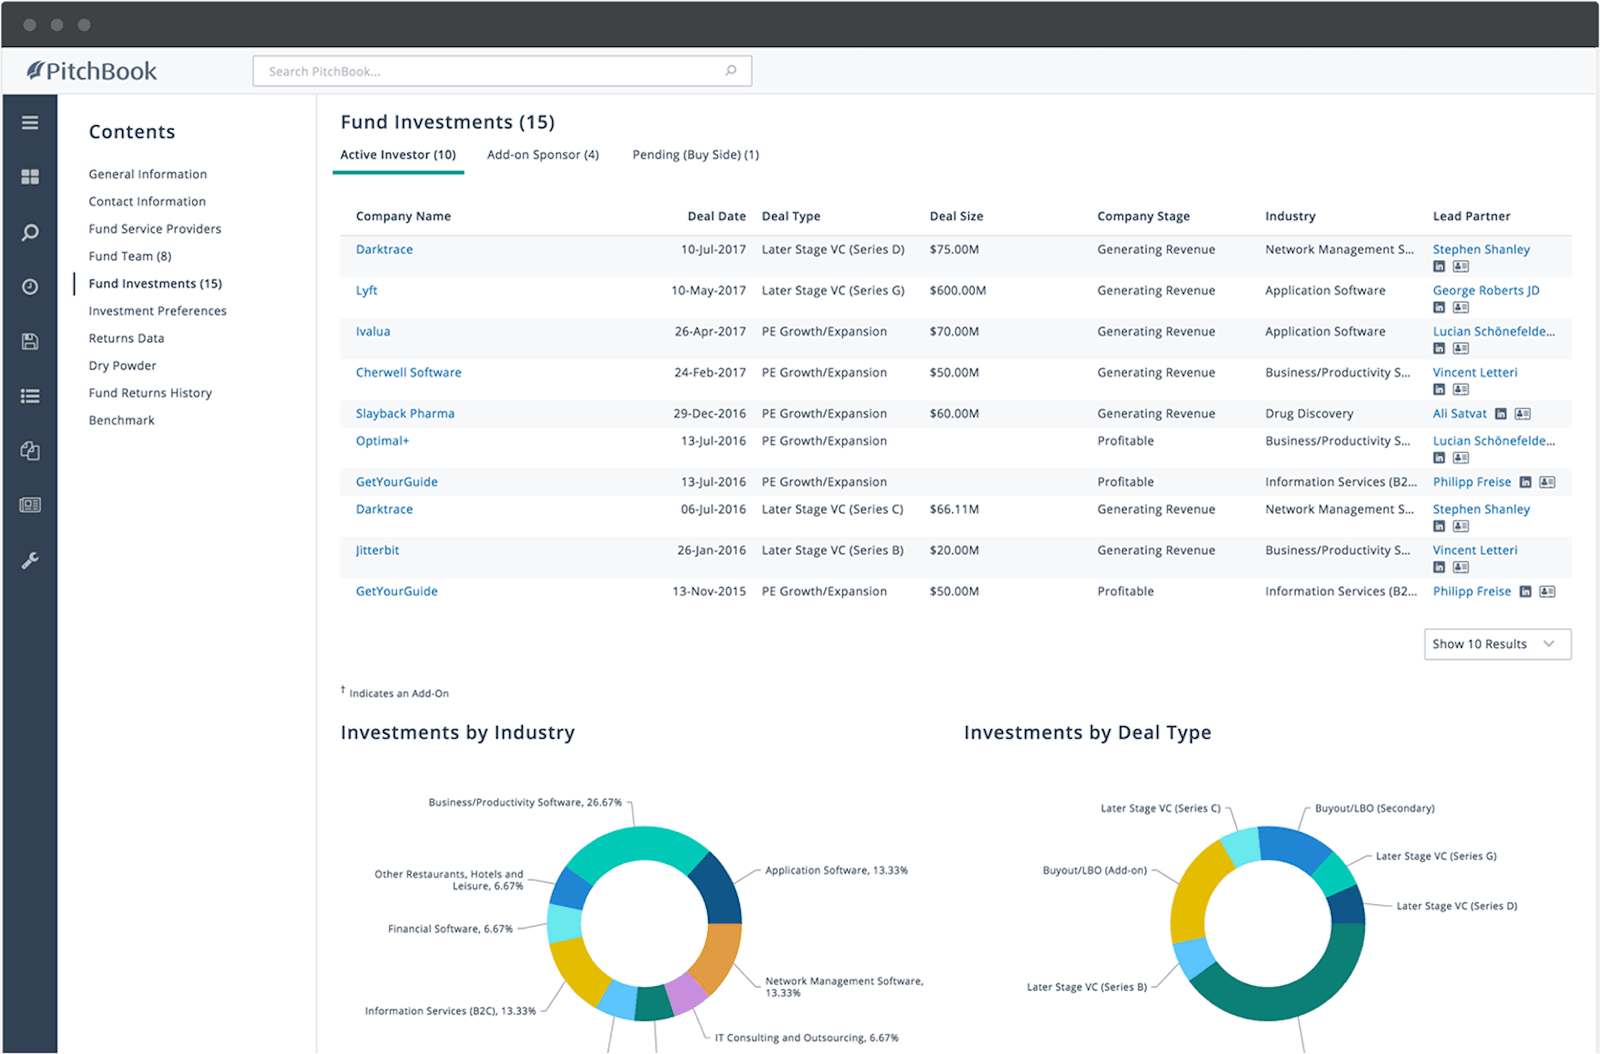Sort by the Deal Size column header
This screenshot has width=1600, height=1054.
956,216
